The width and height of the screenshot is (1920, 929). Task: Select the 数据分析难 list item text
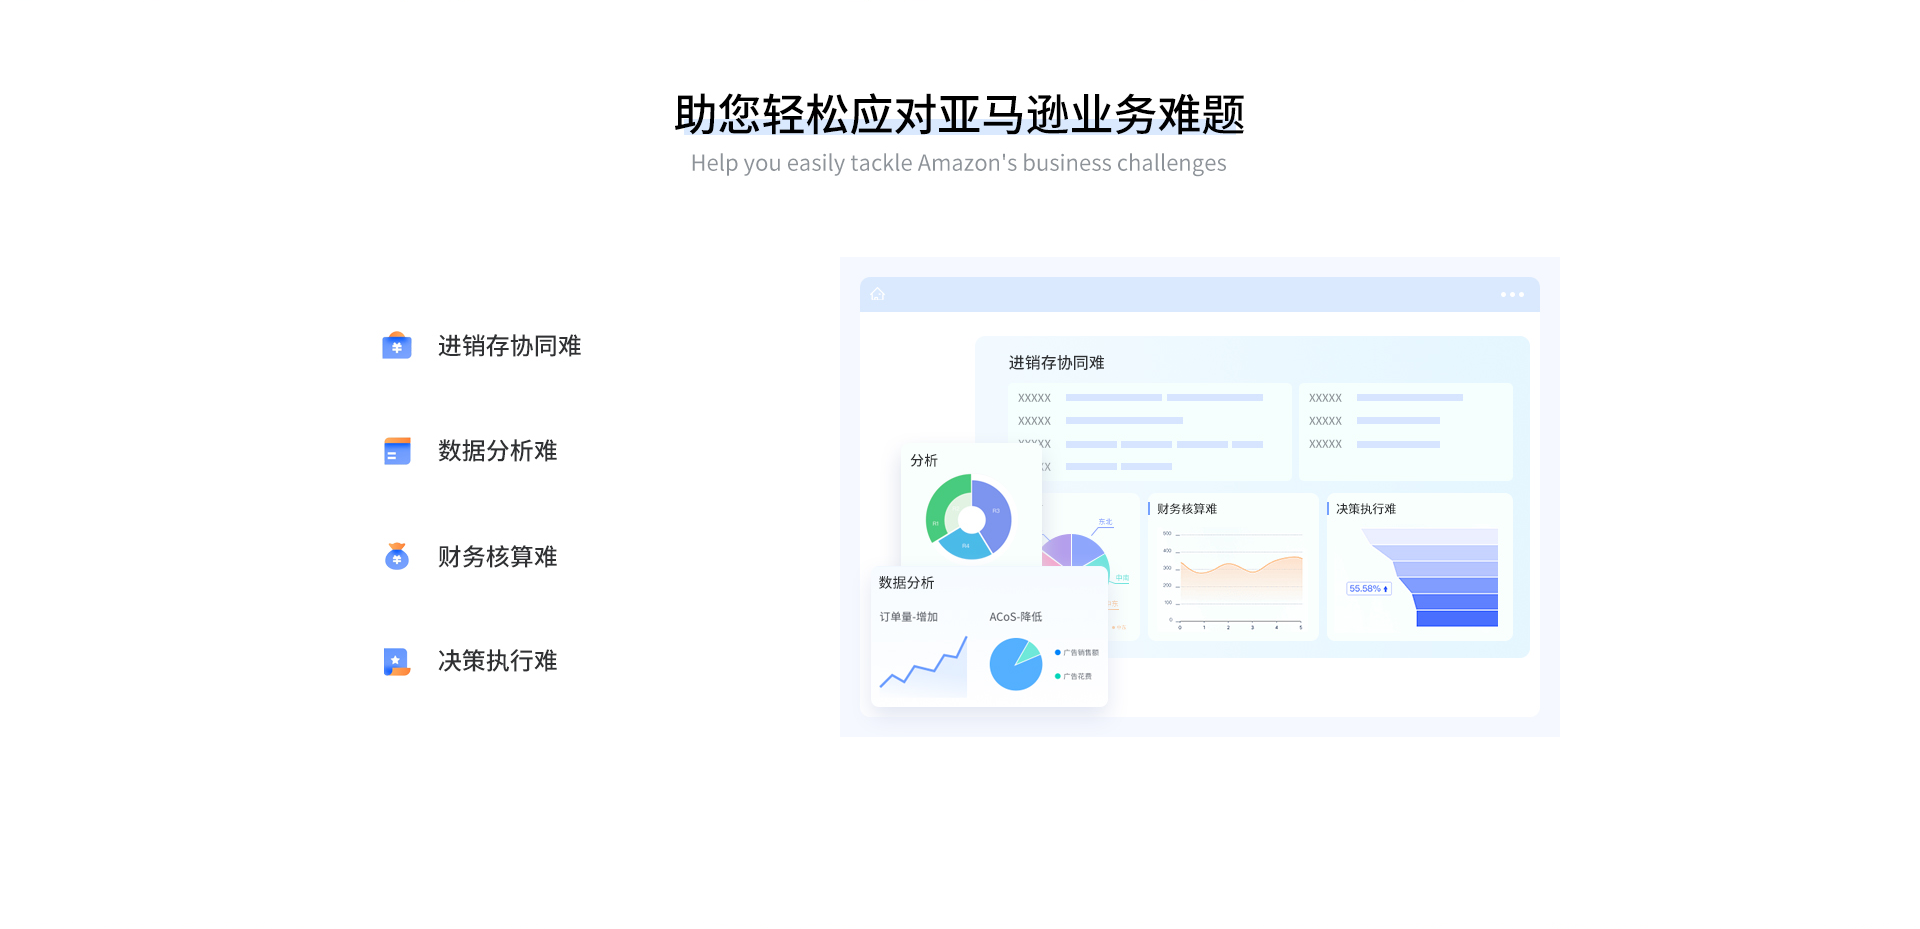497,451
